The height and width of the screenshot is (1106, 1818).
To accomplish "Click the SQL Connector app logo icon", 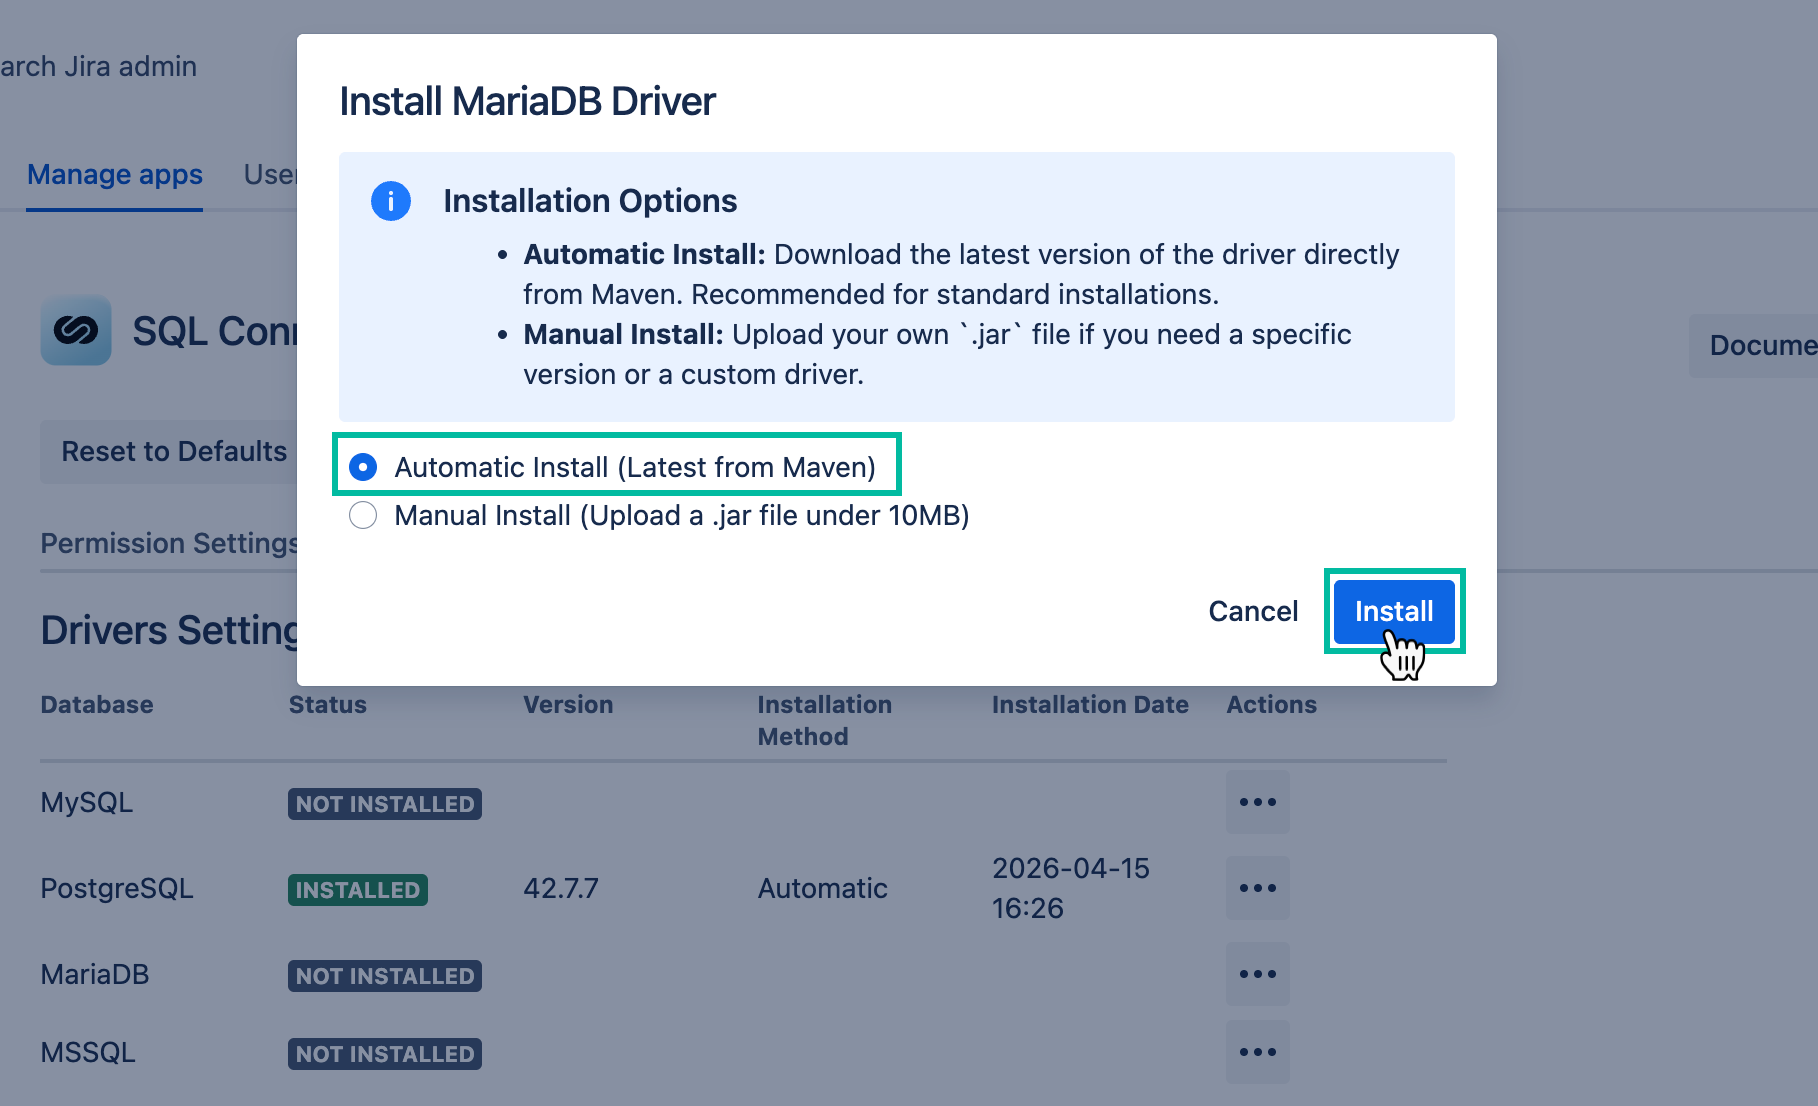I will [76, 330].
